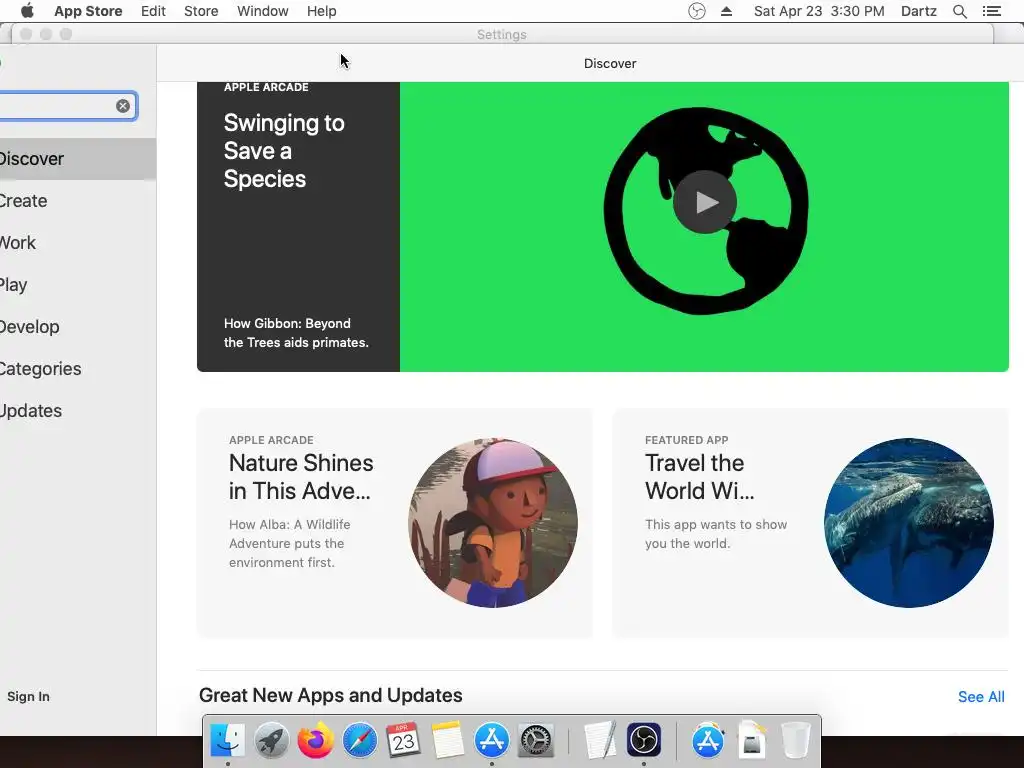Switch to OBS Studio in the Dock
Screen dimensions: 1024x768
[644, 740]
